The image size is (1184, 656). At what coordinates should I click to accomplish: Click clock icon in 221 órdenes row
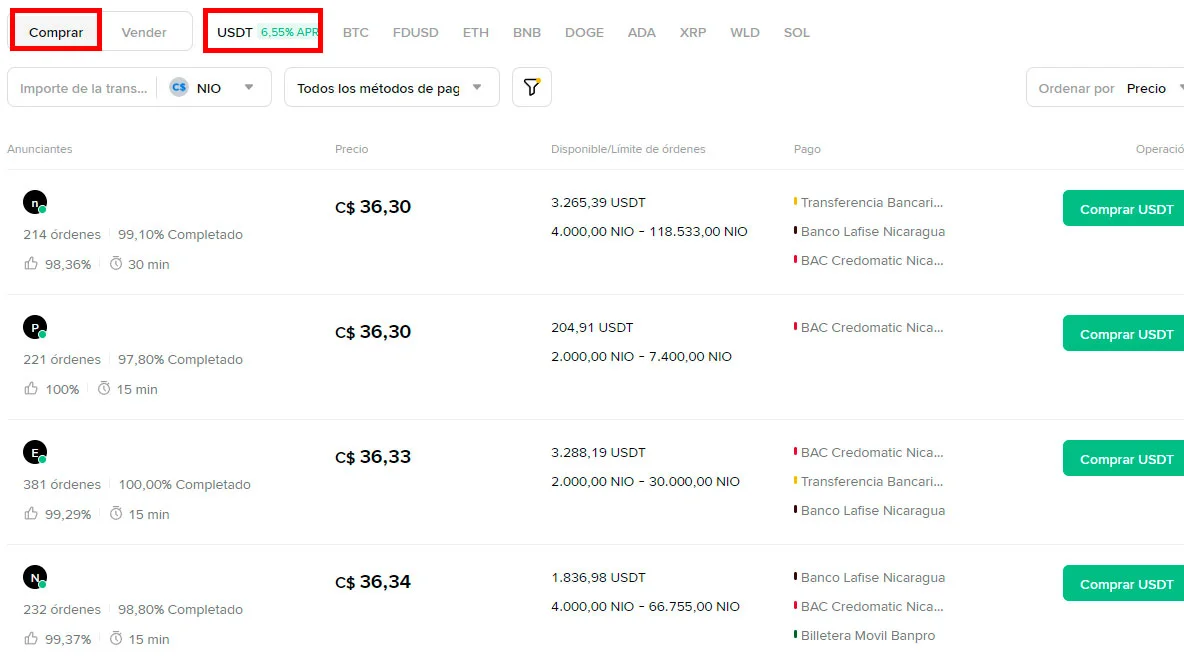[x=104, y=389]
